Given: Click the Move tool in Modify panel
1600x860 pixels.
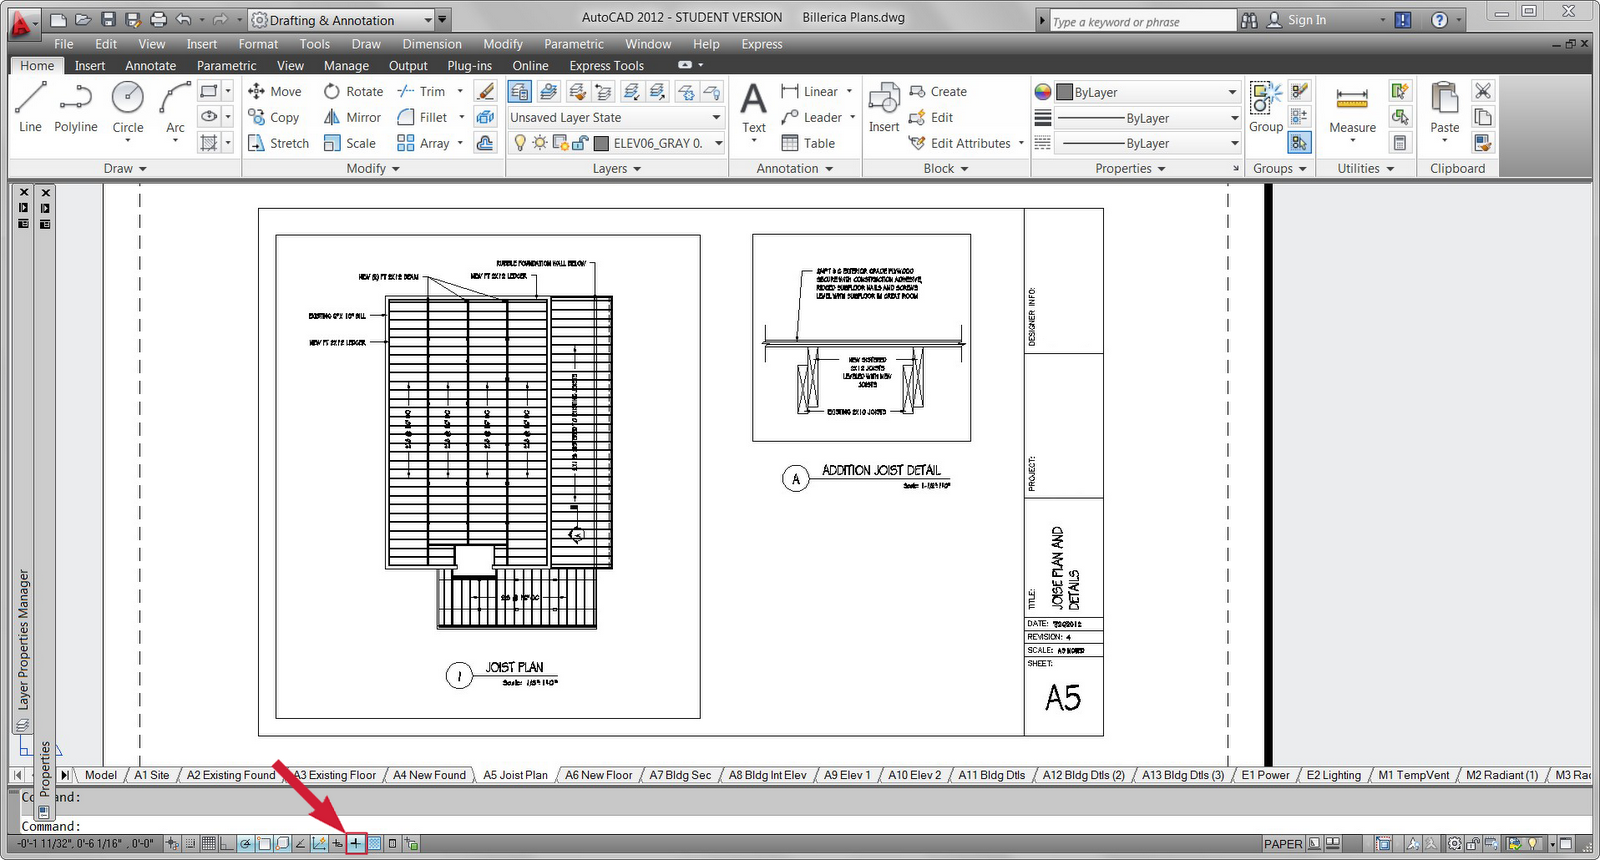Looking at the screenshot, I should [274, 91].
